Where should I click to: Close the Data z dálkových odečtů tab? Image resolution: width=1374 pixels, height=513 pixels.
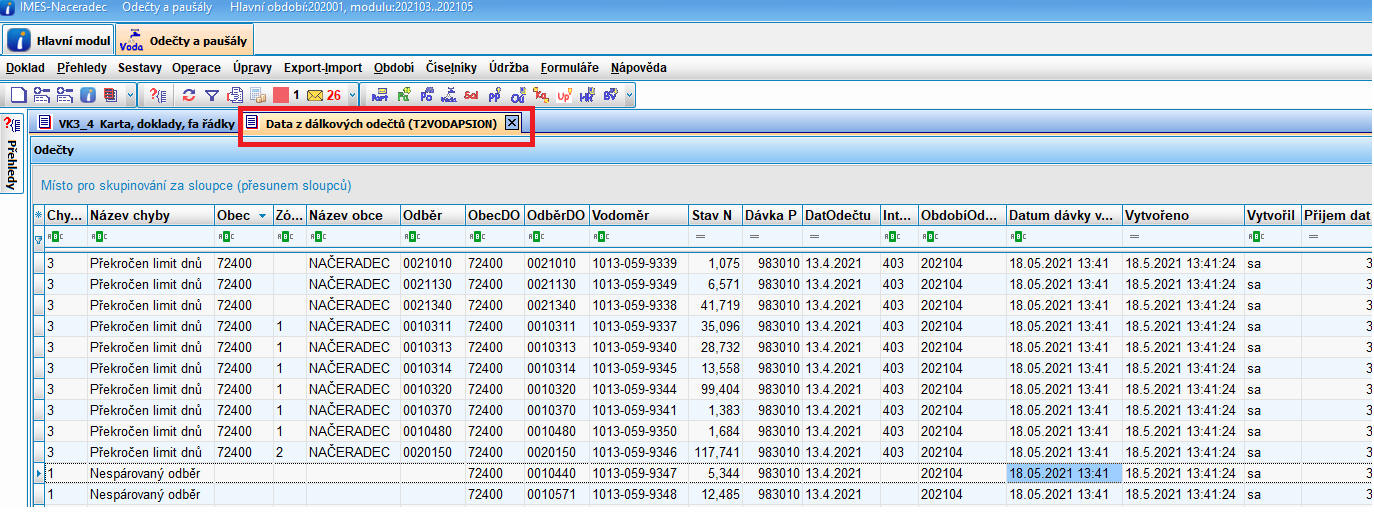coord(511,123)
